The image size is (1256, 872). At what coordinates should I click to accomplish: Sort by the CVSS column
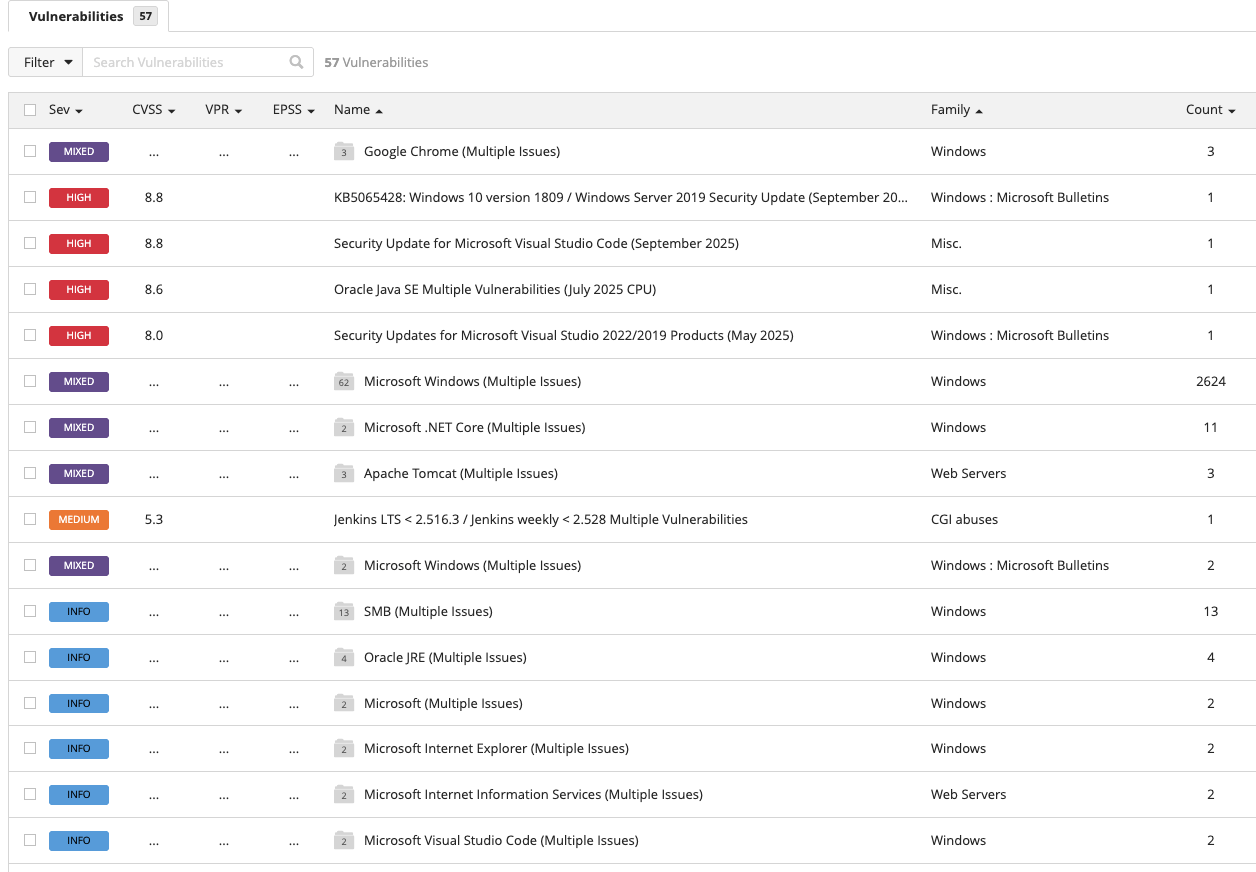coord(153,110)
